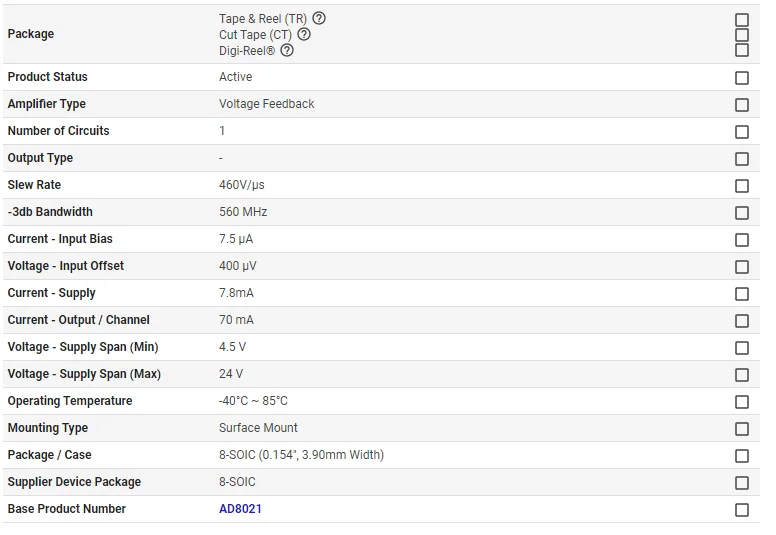Image resolution: width=776 pixels, height=535 pixels.
Task: Enable the -3db Bandwidth checkbox
Action: 742,213
